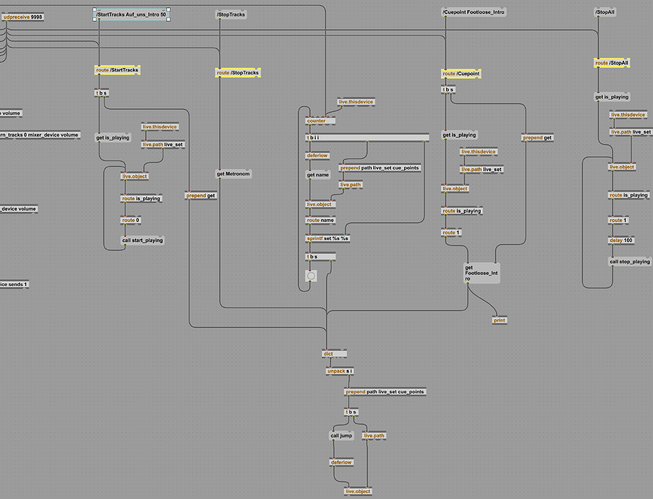The image size is (653, 499).
Task: Click the call jump message box
Action: coord(341,435)
